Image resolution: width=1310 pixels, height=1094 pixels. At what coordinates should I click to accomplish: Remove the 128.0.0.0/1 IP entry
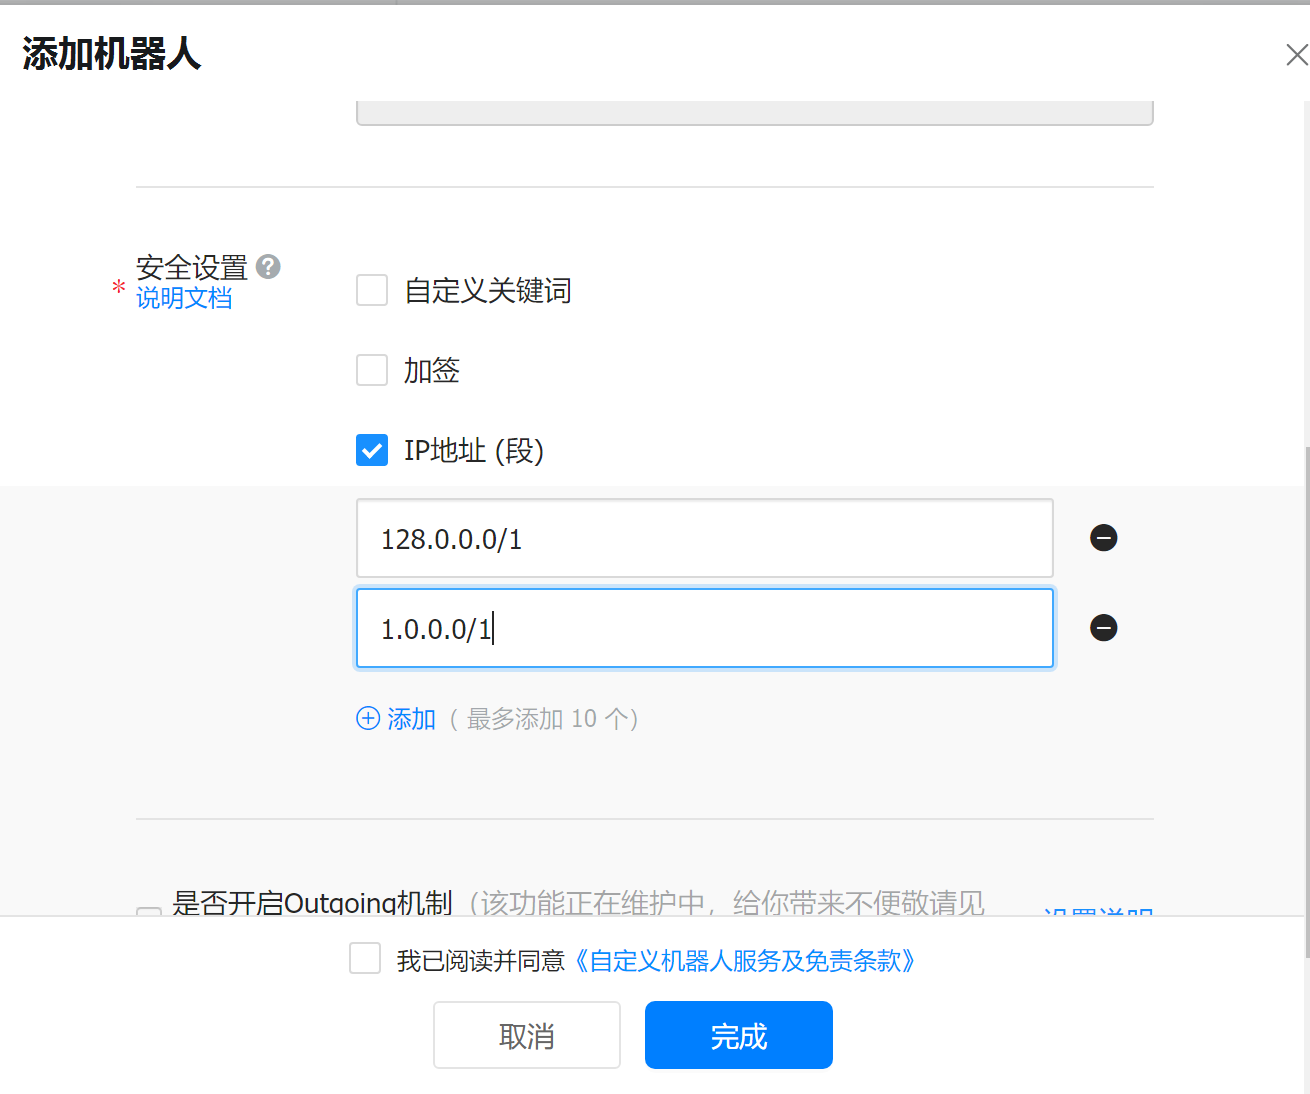[1103, 538]
